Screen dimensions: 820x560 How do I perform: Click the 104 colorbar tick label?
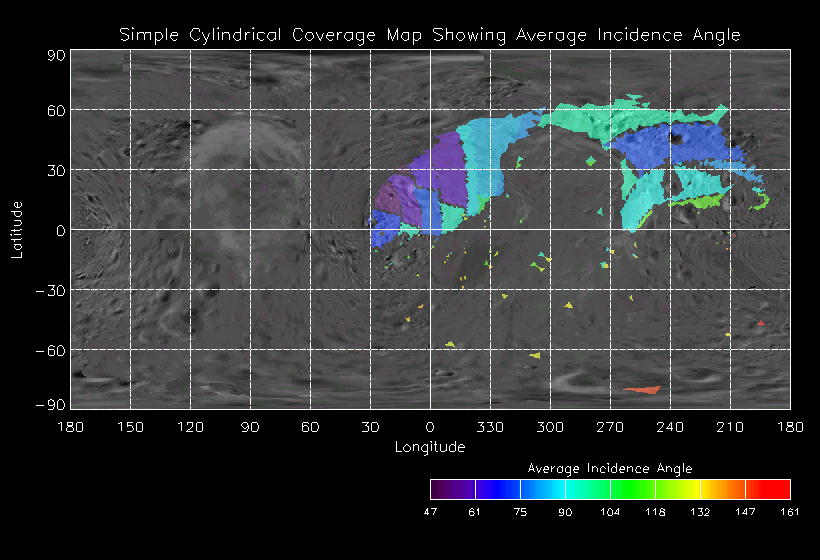(x=610, y=512)
